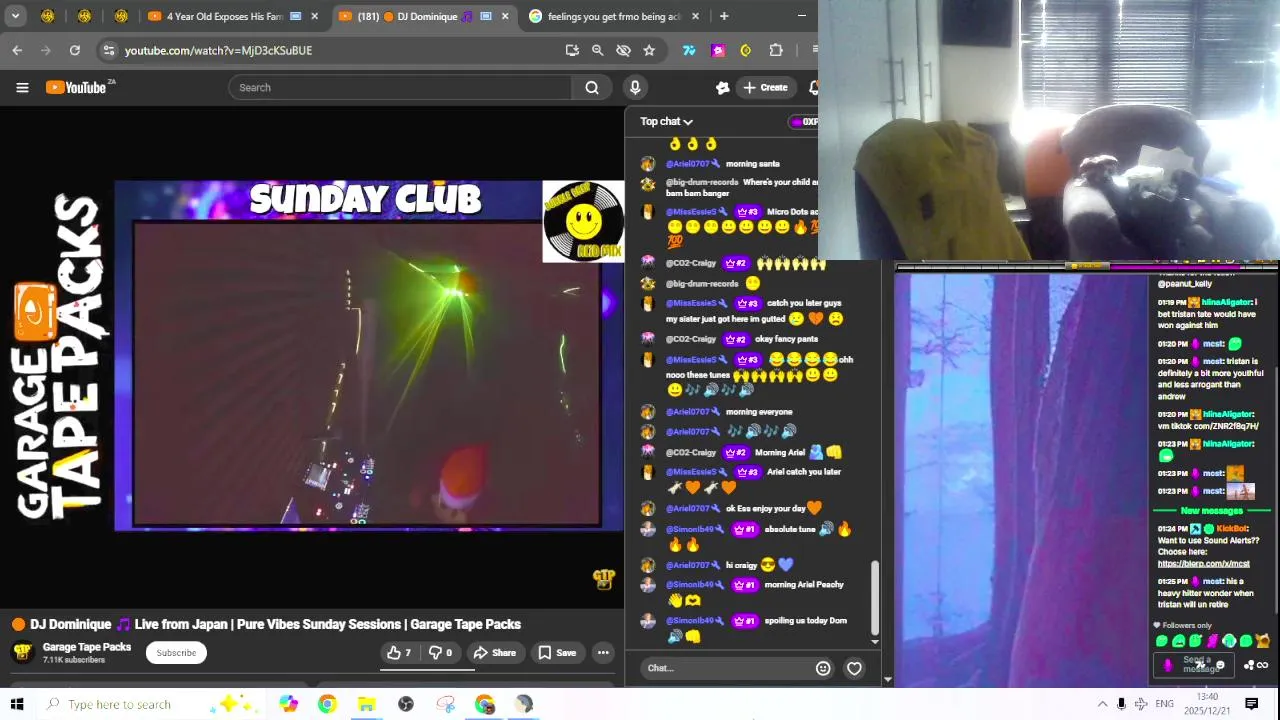
Task: Expand the Chrome tab search dropdown
Action: coord(15,16)
